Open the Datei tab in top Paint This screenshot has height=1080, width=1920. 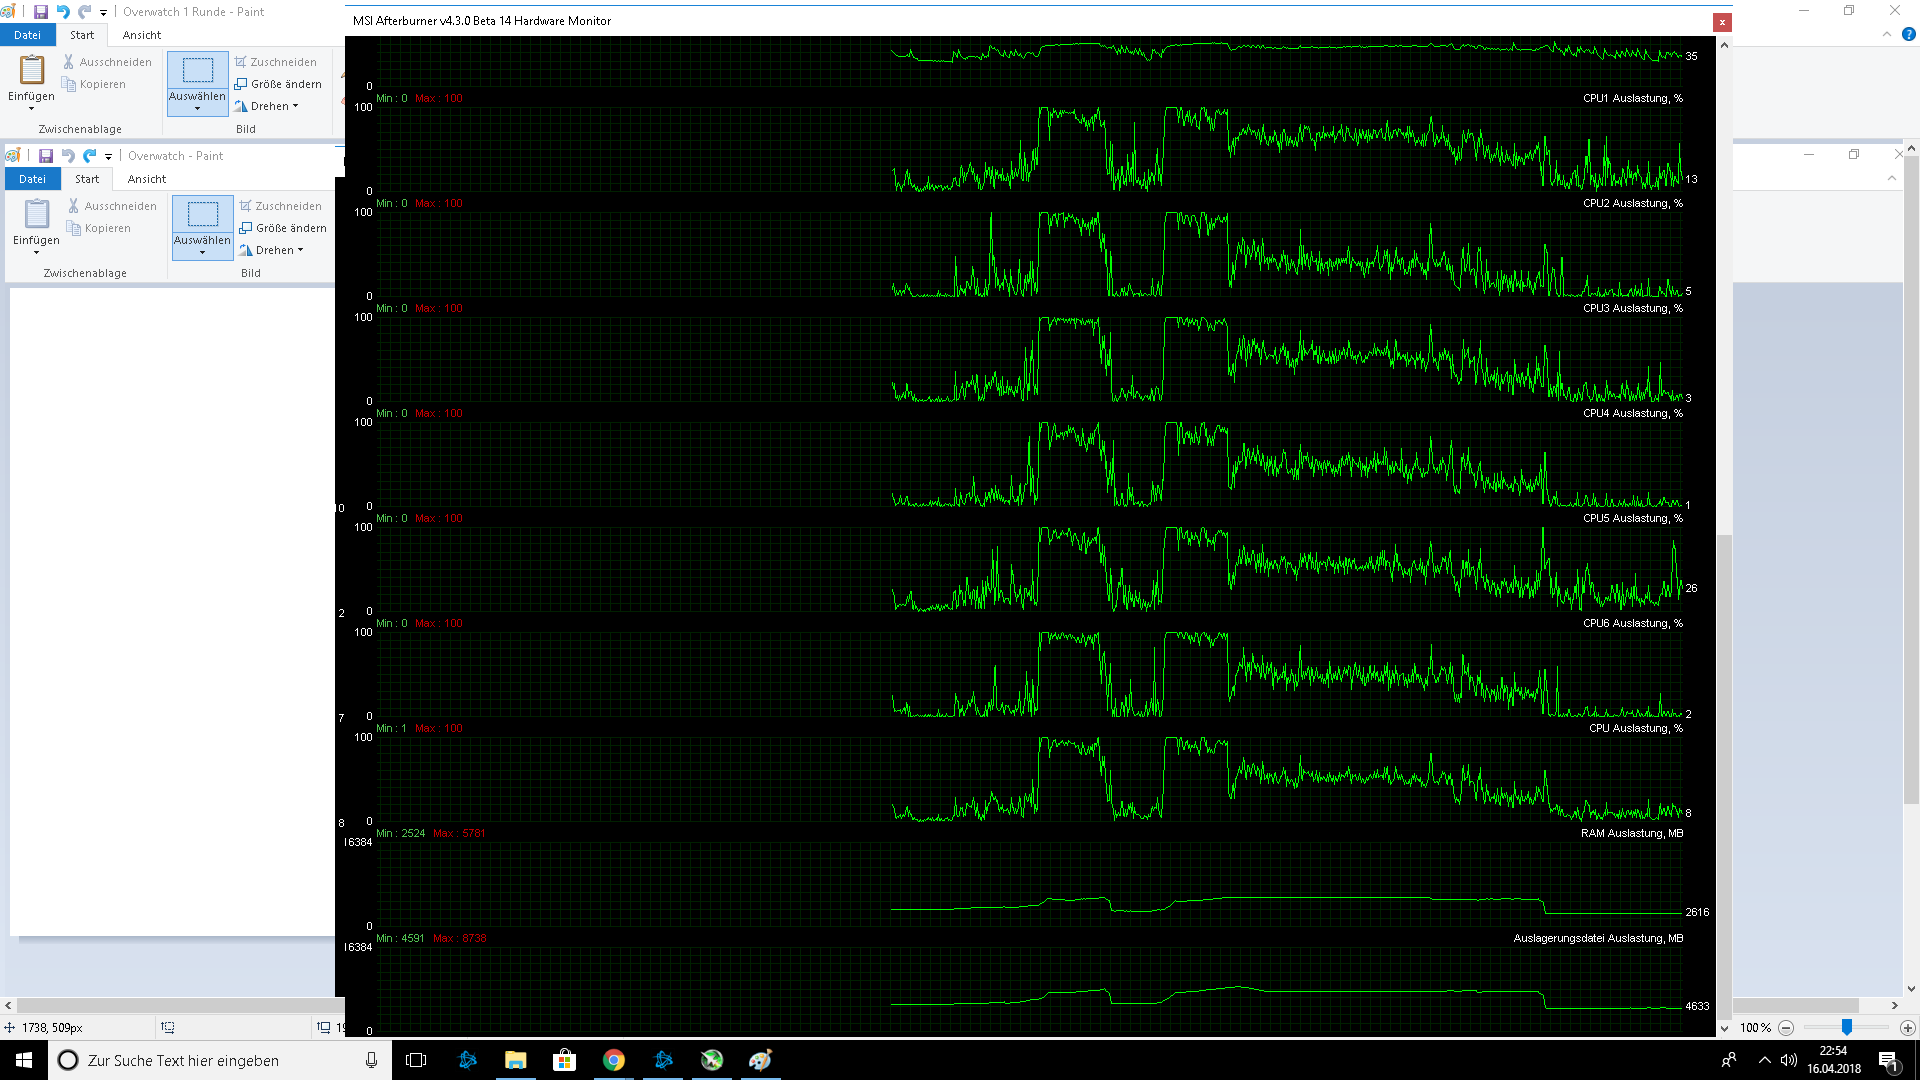click(27, 35)
